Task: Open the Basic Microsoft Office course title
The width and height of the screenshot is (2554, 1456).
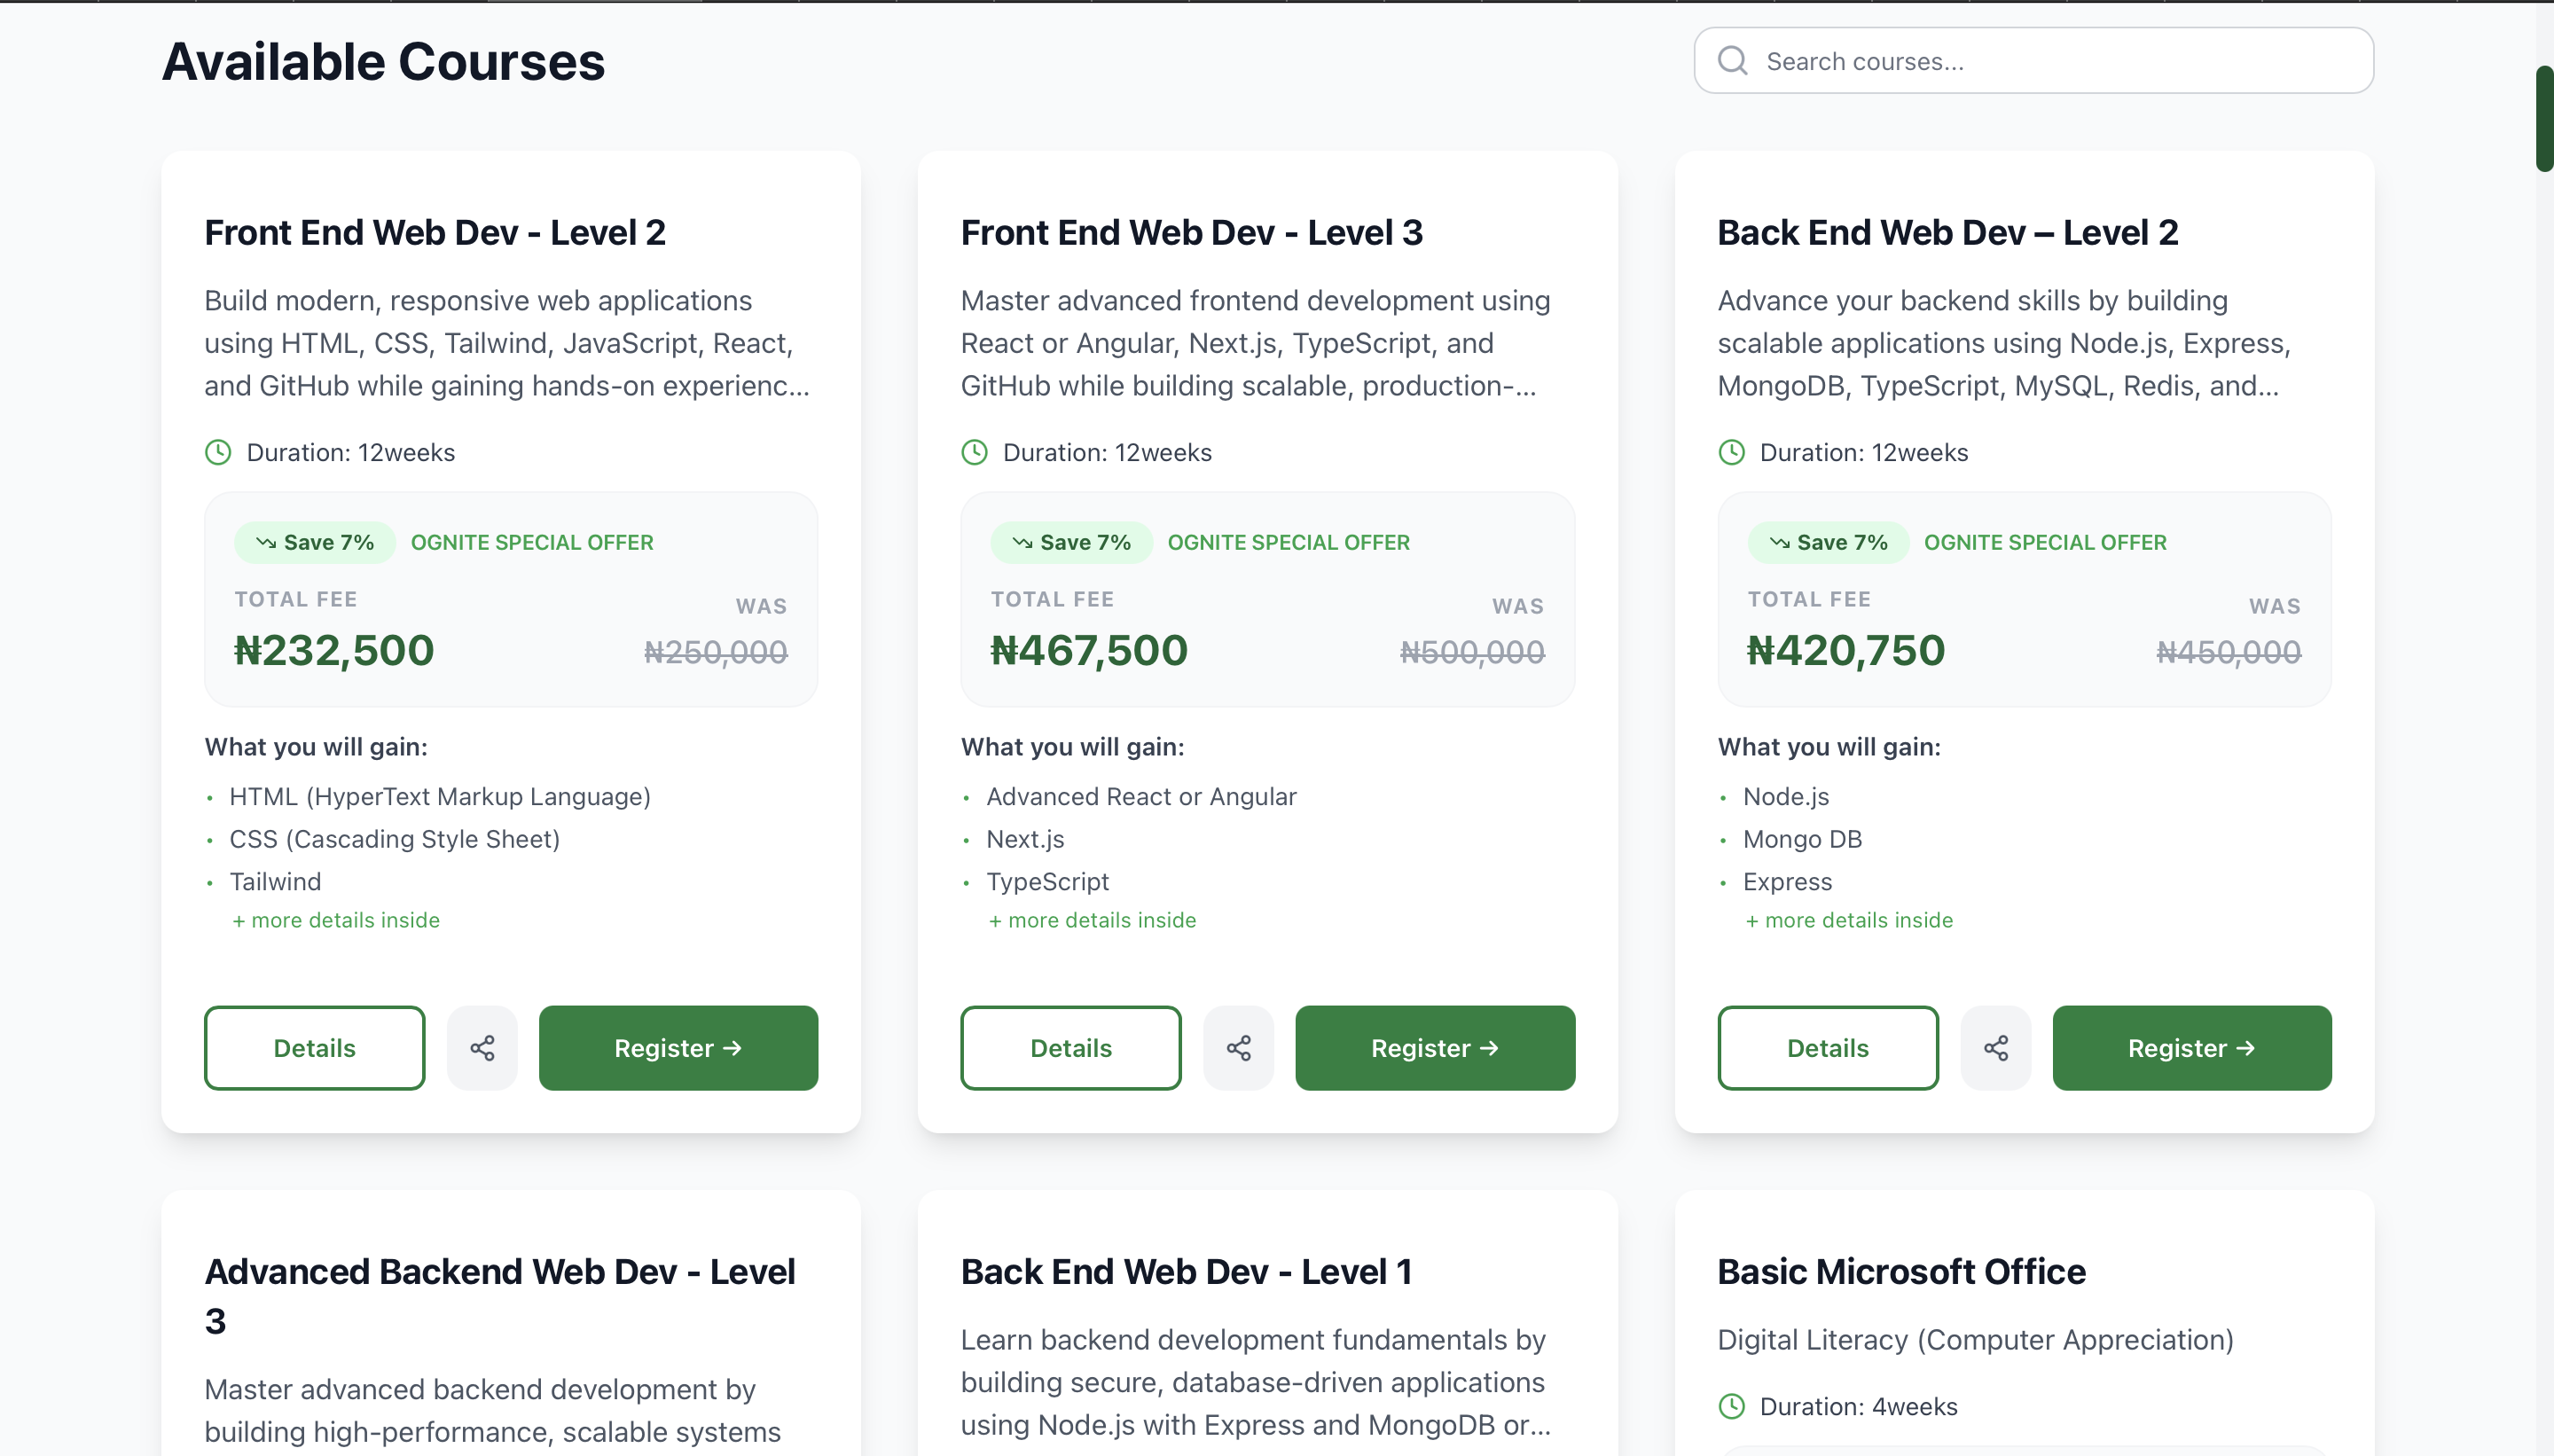Action: click(1901, 1271)
